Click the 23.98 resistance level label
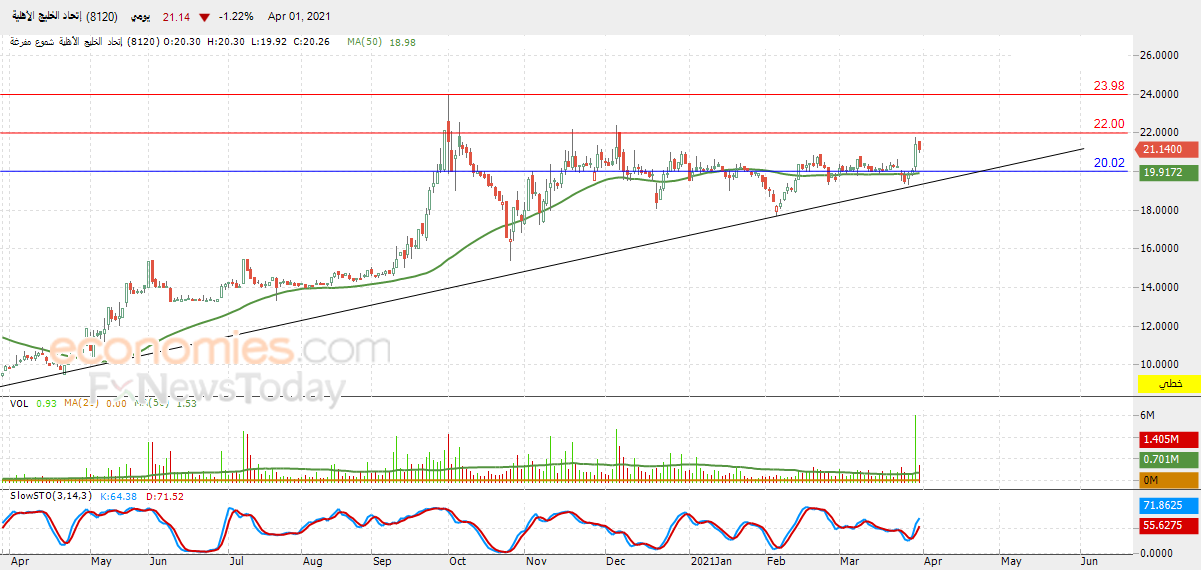1201x570 pixels. (x=1109, y=85)
